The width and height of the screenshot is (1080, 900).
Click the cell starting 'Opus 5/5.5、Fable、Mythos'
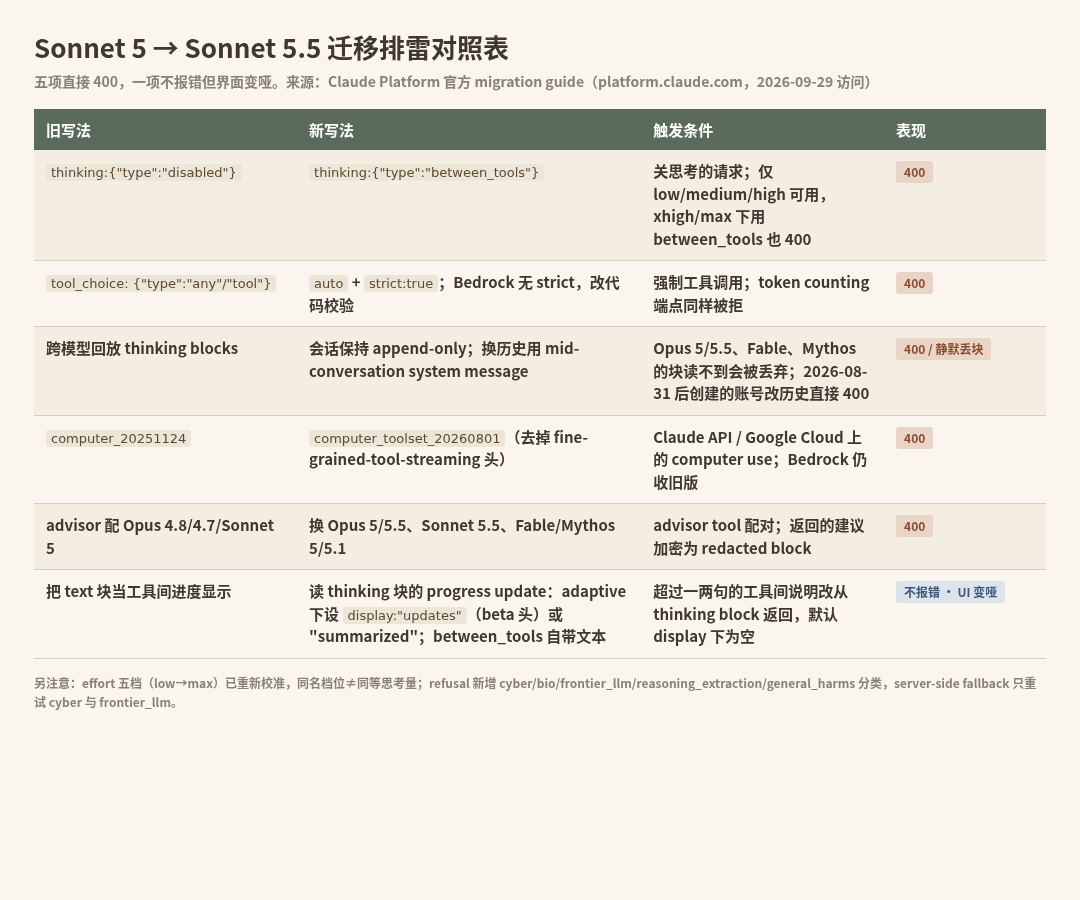(x=761, y=370)
